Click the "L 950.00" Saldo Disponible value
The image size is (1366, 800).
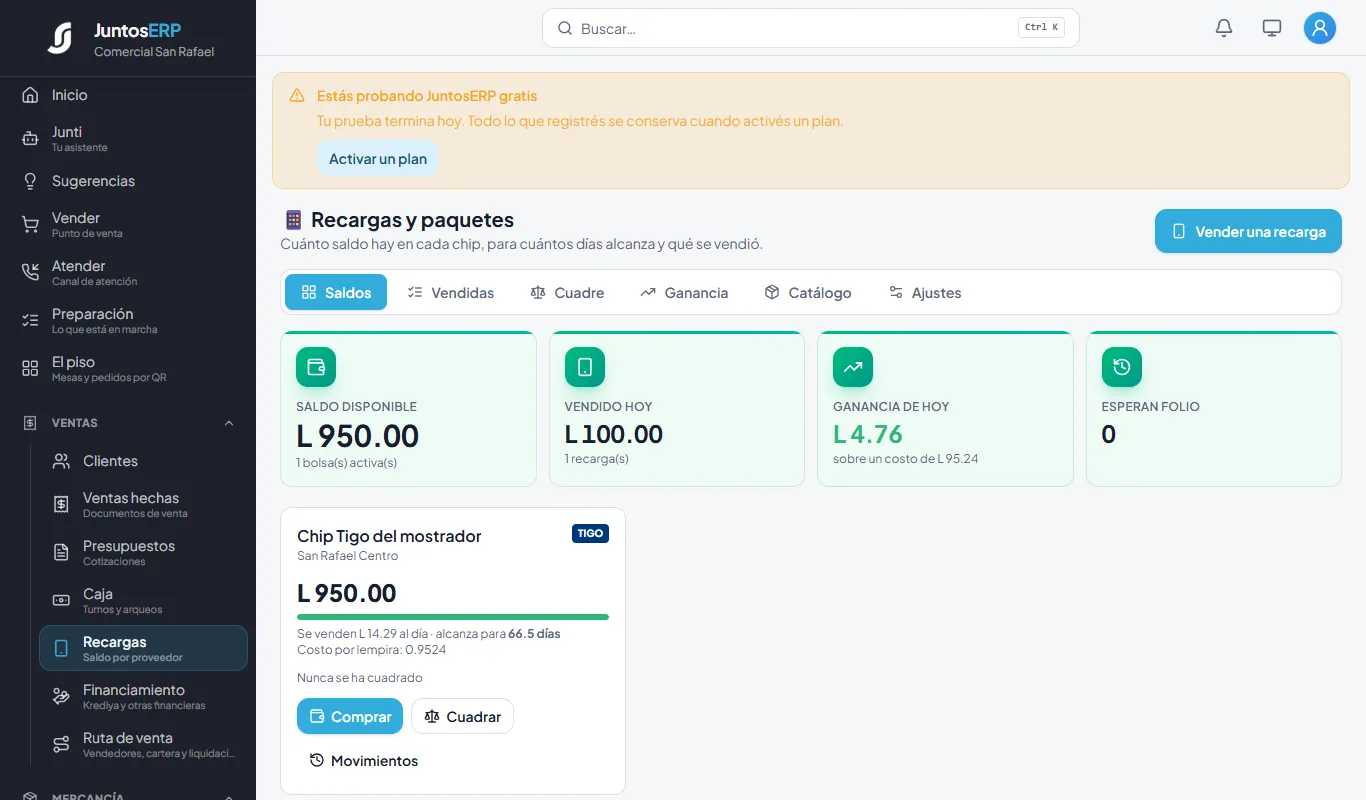358,436
